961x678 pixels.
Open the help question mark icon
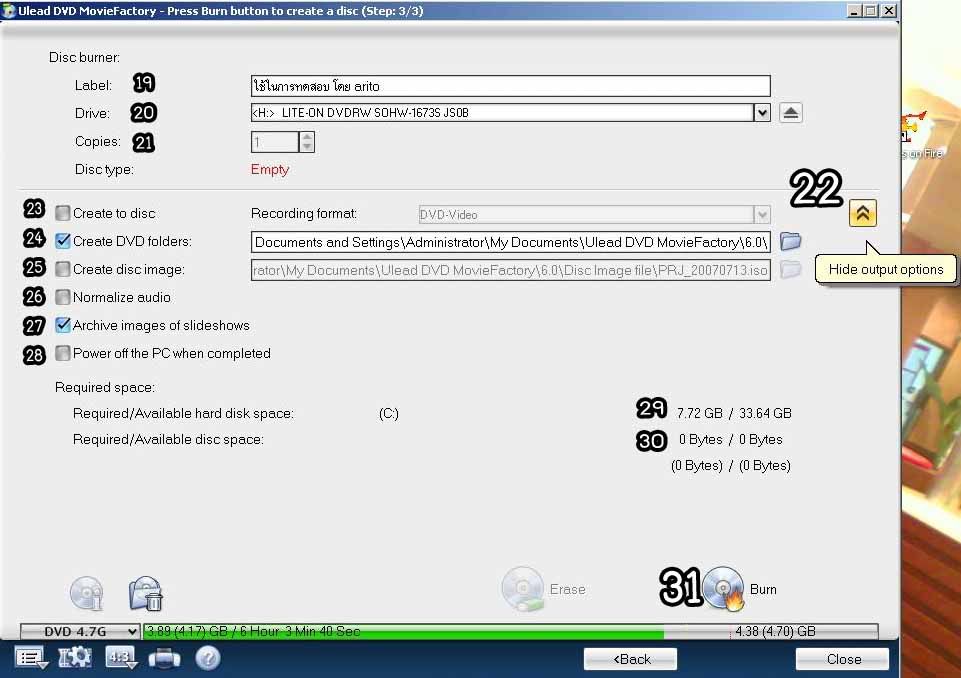click(x=207, y=658)
